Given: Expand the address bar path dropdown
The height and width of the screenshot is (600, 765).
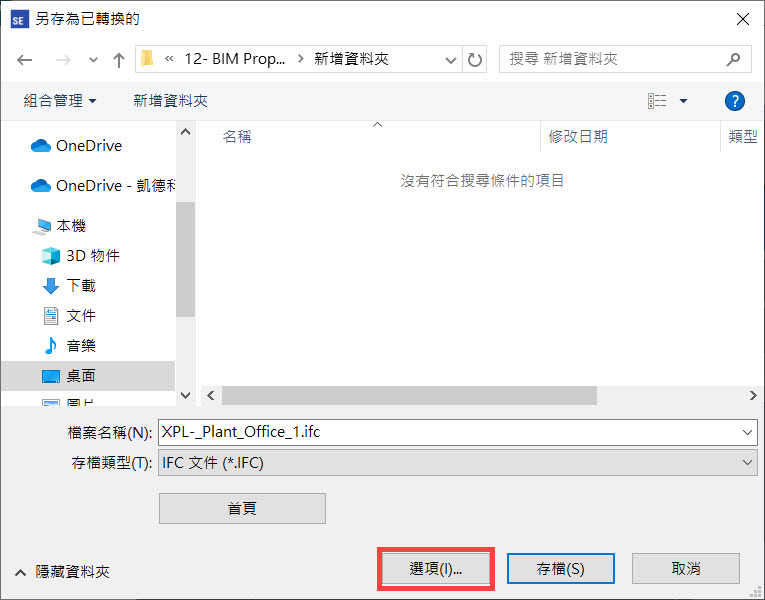Looking at the screenshot, I should pos(450,60).
